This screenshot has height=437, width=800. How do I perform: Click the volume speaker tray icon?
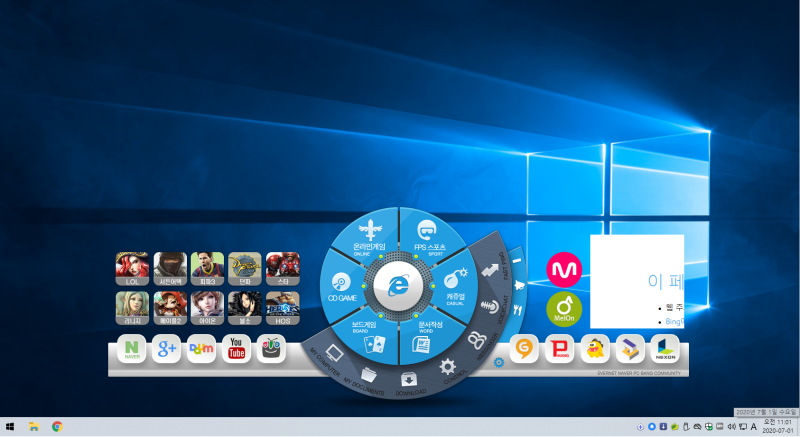pyautogui.click(x=731, y=426)
